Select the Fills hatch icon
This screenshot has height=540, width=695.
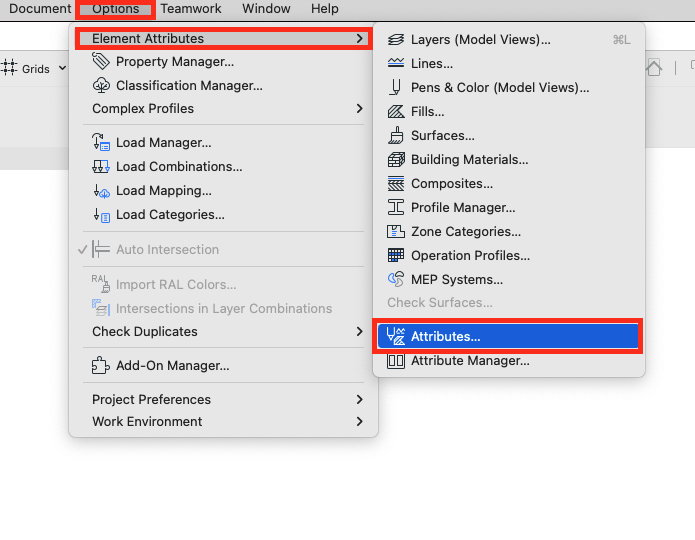[x=396, y=112]
